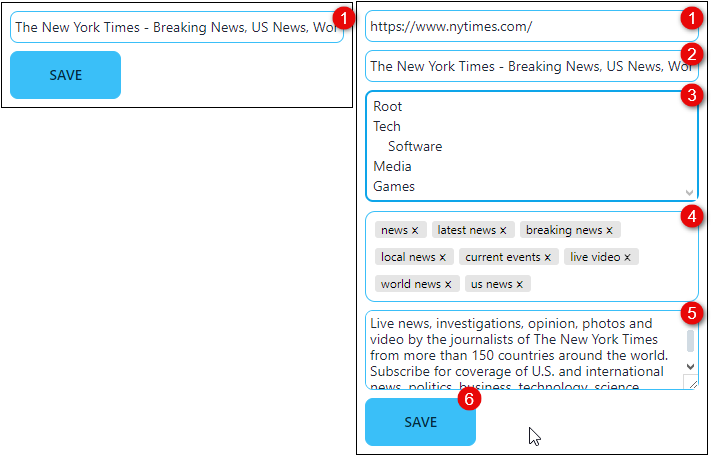The width and height of the screenshot is (712, 456).
Task: Focus the title field in right panel
Action: coord(532,66)
